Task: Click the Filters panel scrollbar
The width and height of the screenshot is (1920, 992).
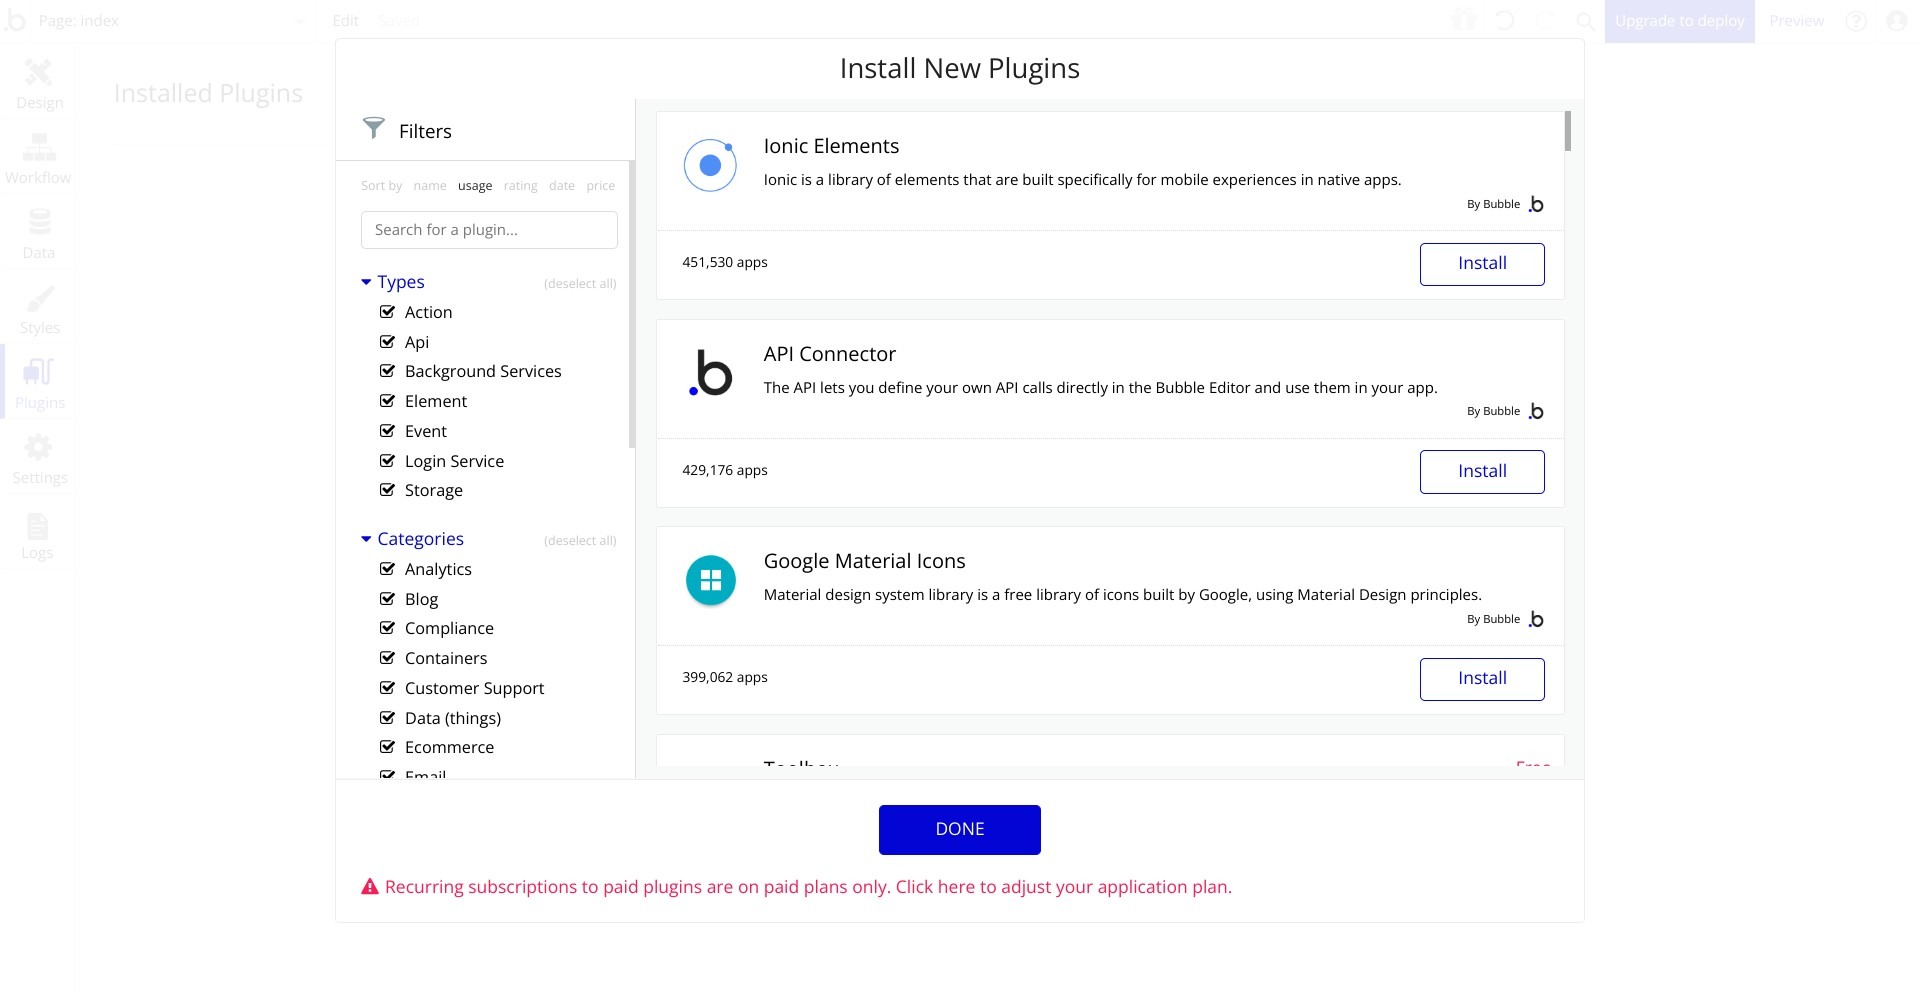Action: 632,304
